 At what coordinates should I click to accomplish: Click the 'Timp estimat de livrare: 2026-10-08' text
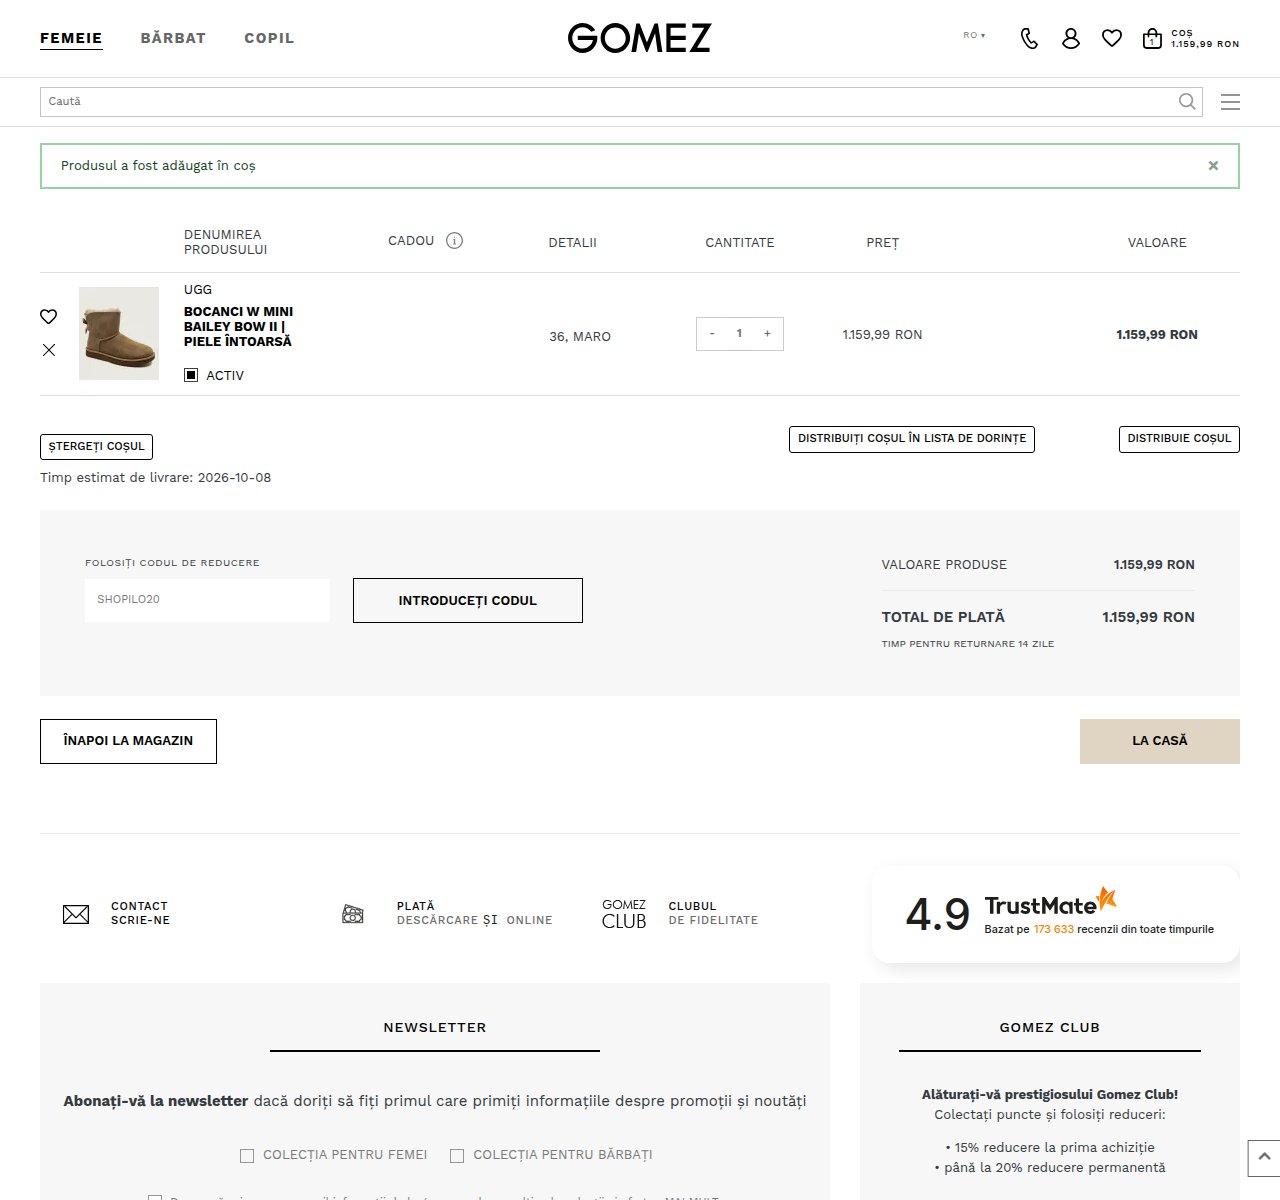(156, 477)
